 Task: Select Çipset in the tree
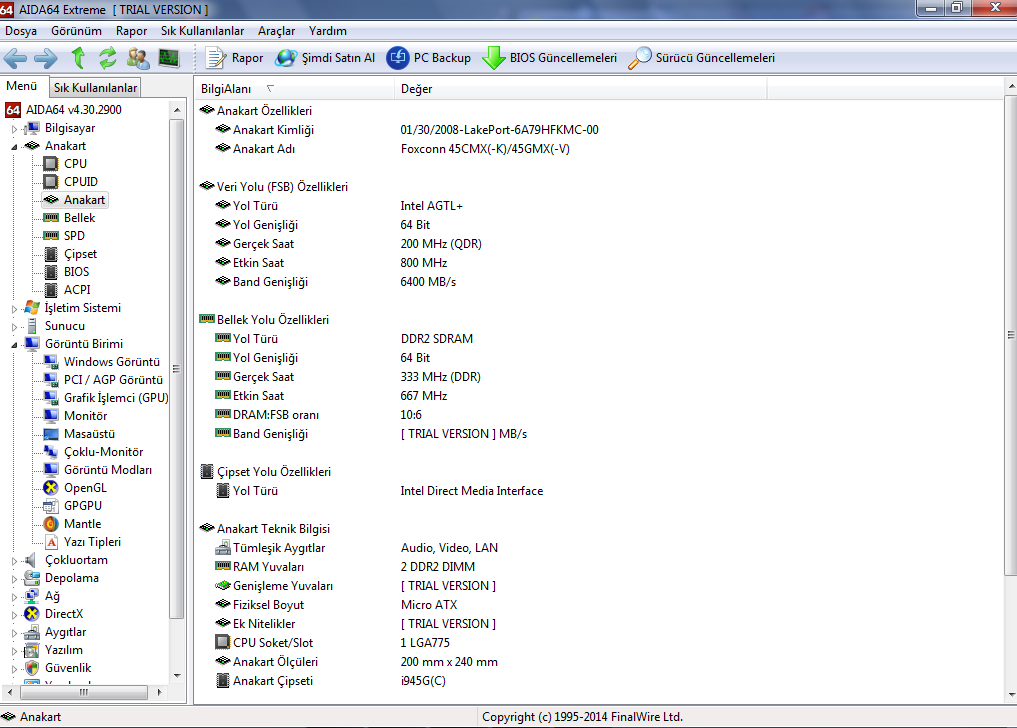(80, 254)
